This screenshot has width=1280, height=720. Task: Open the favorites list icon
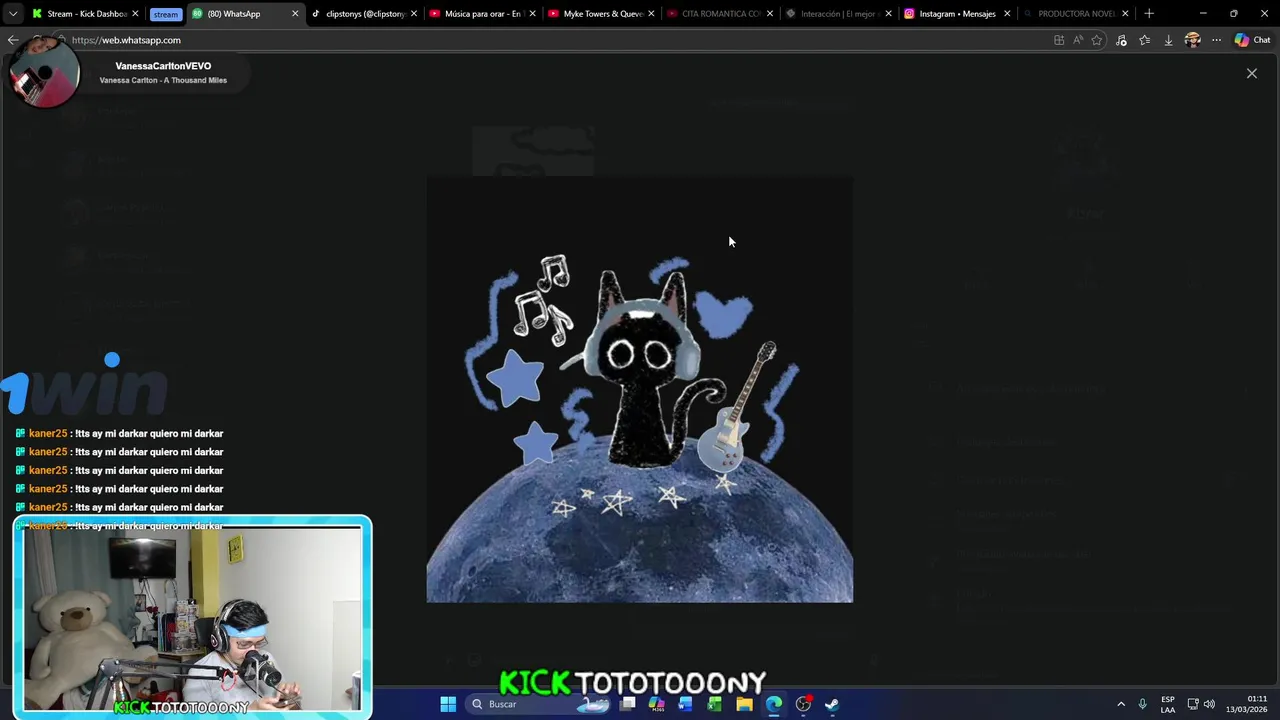1145,40
